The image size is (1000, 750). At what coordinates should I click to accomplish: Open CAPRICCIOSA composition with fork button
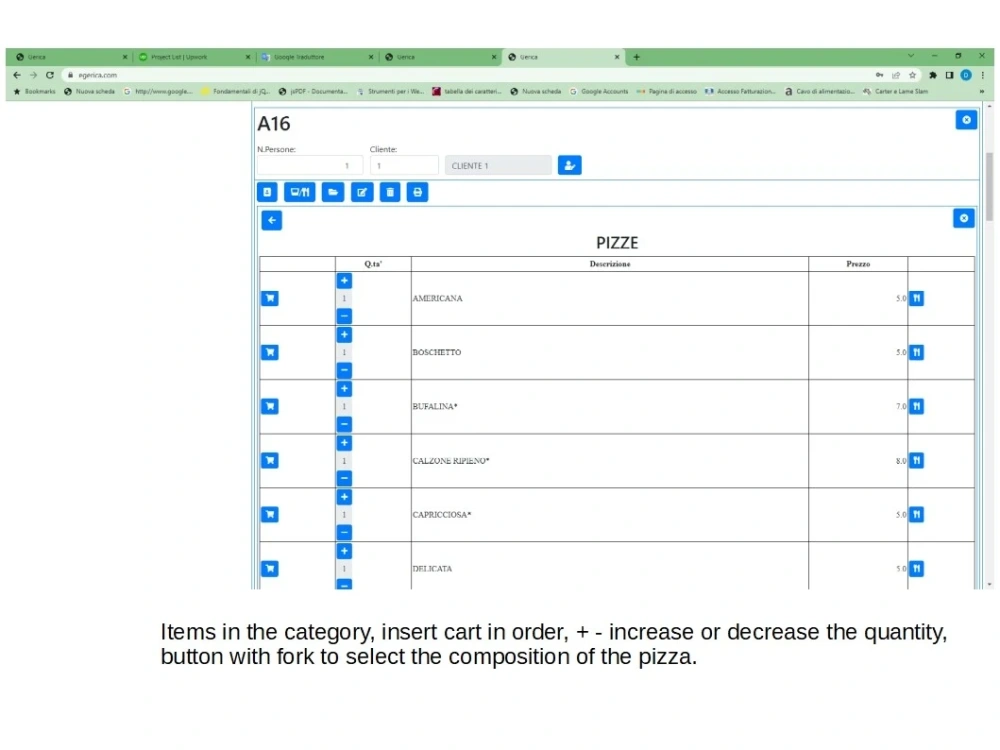tap(916, 515)
